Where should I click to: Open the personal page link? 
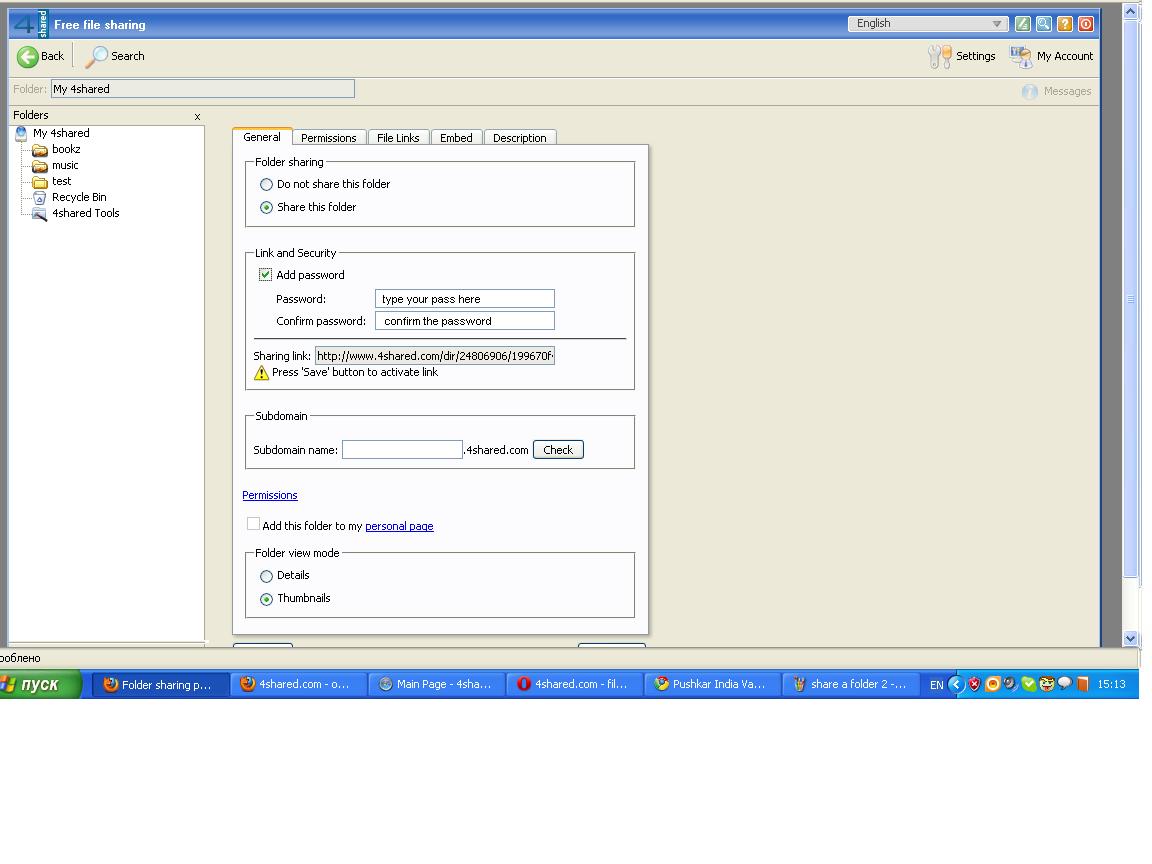pyautogui.click(x=399, y=526)
